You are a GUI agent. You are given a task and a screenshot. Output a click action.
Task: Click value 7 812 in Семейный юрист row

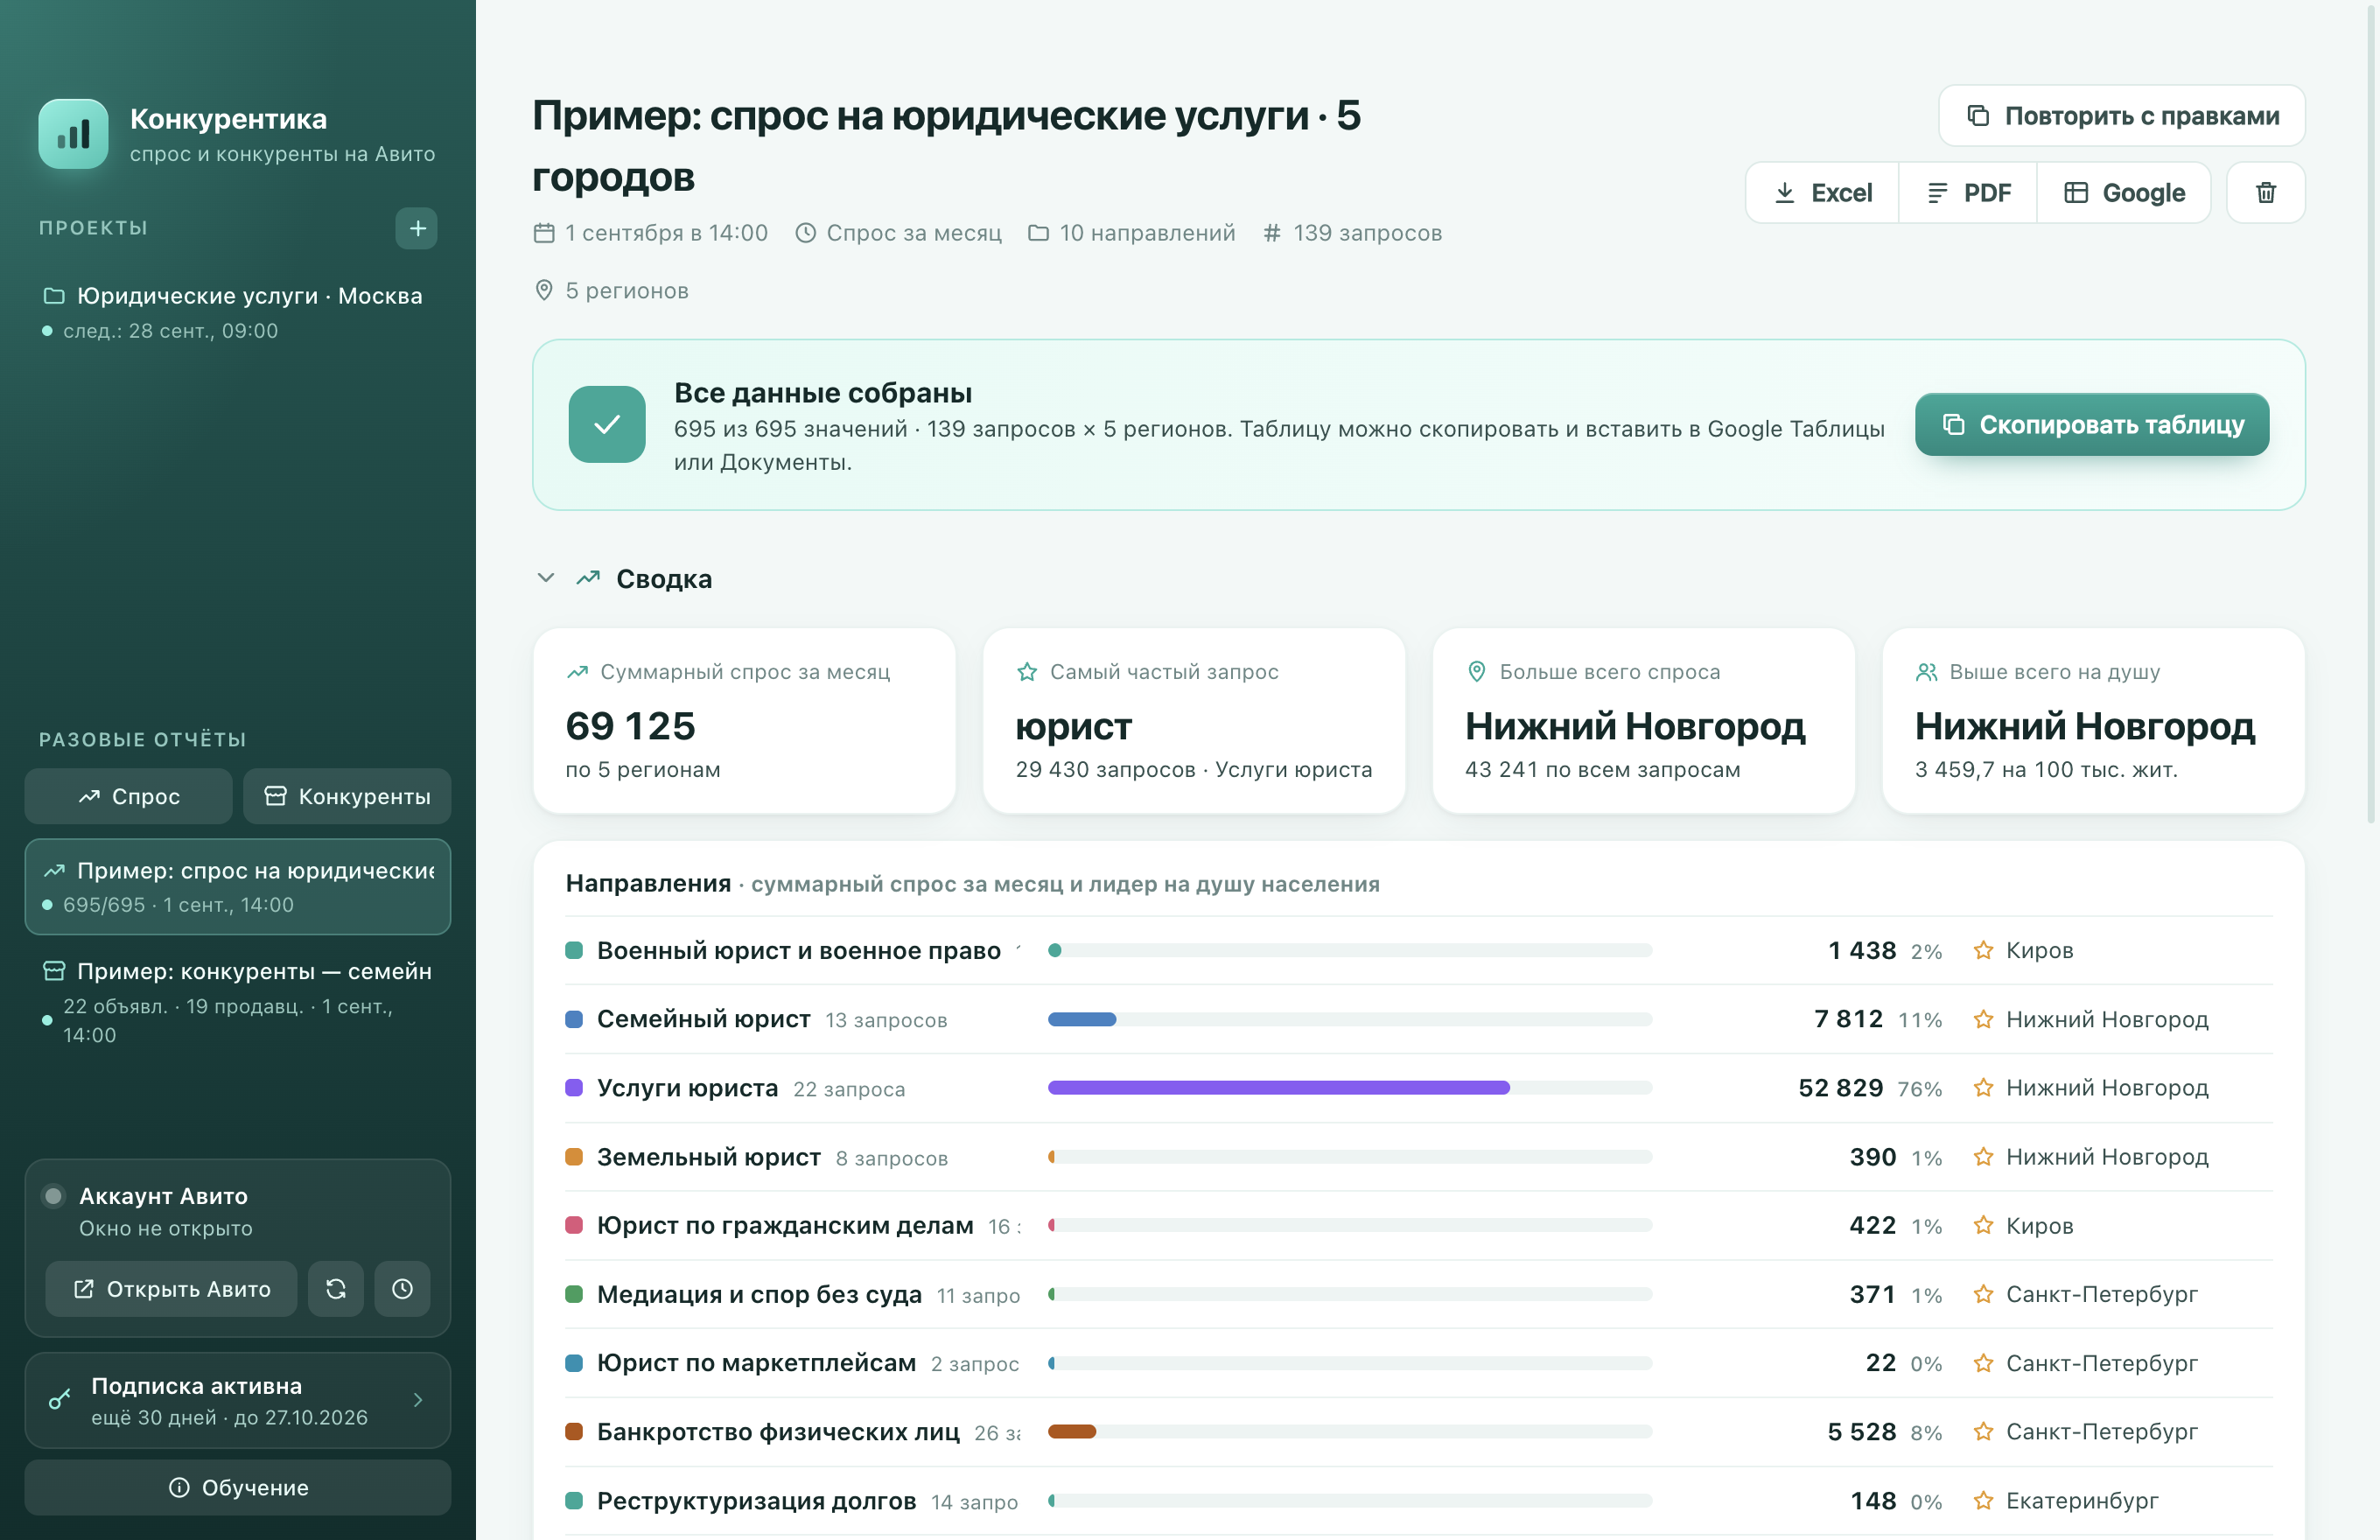(x=1848, y=1019)
